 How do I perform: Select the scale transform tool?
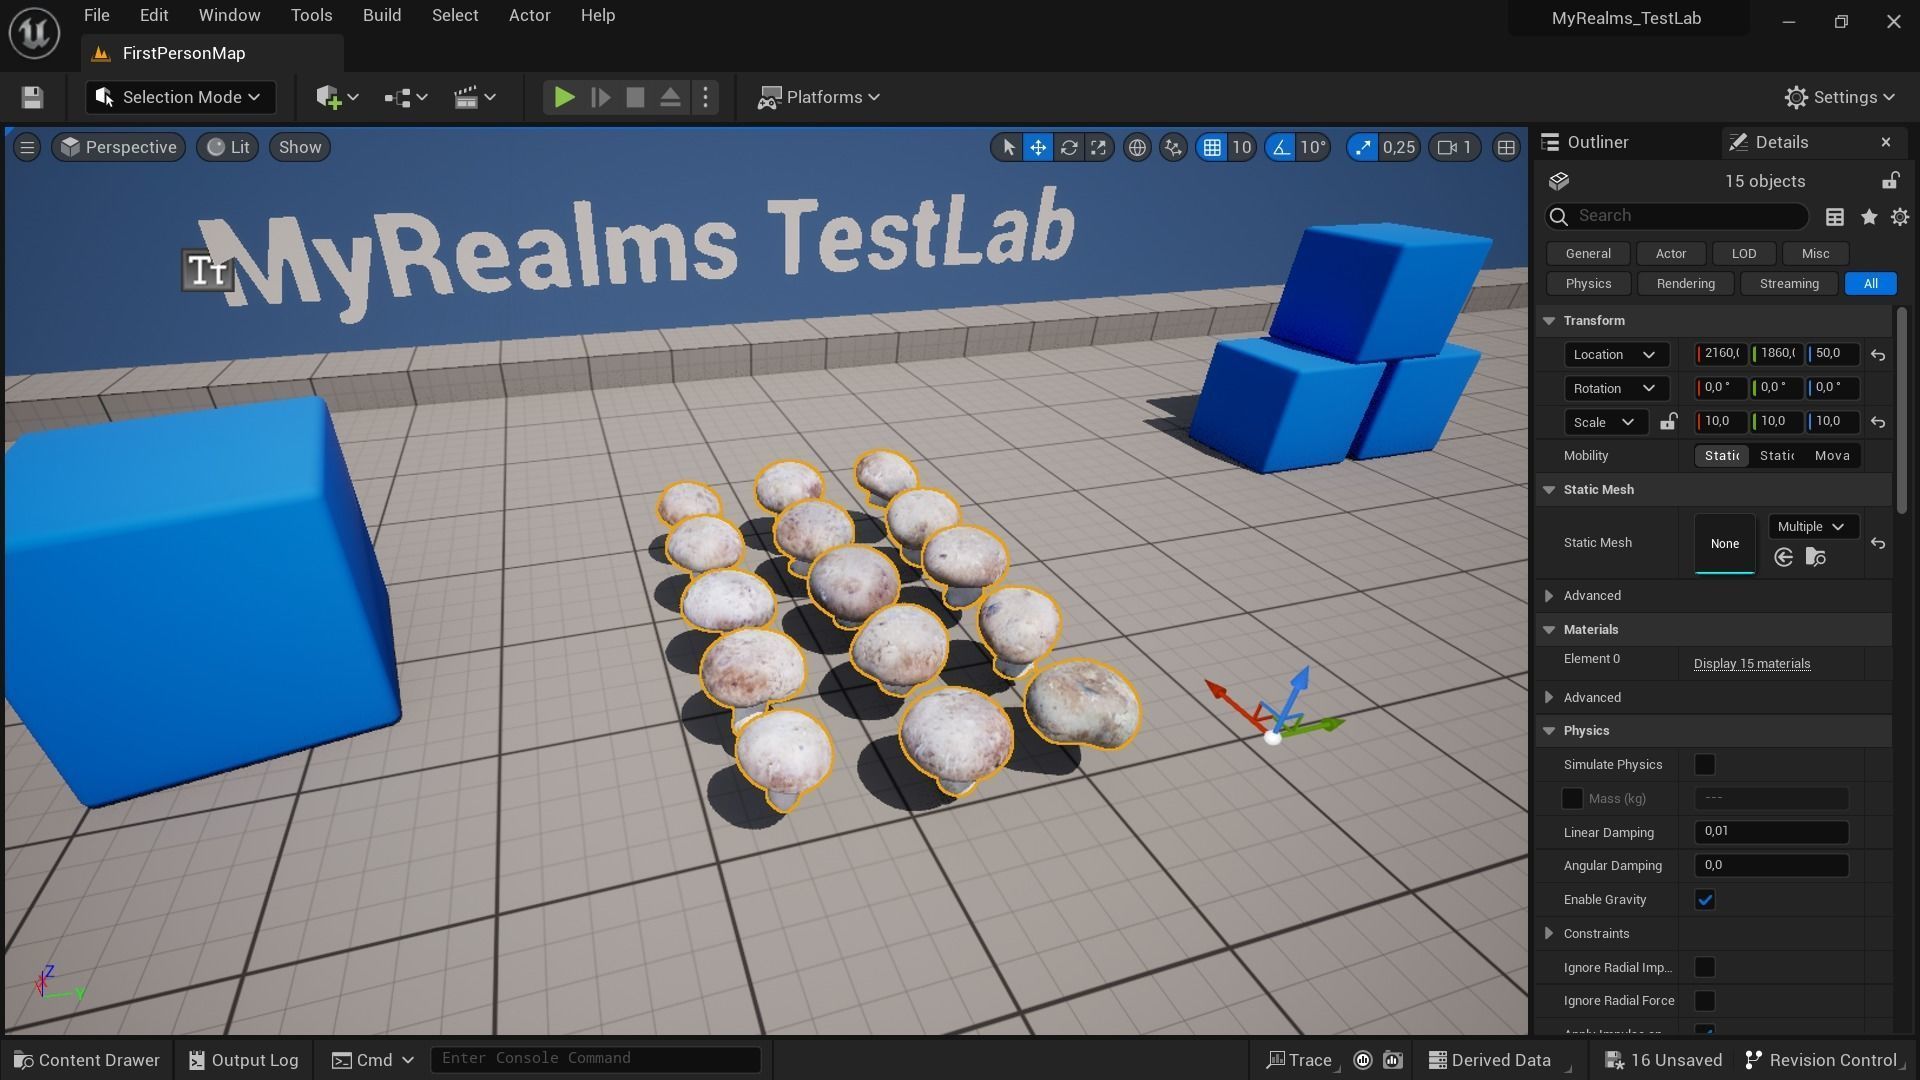tap(1098, 148)
